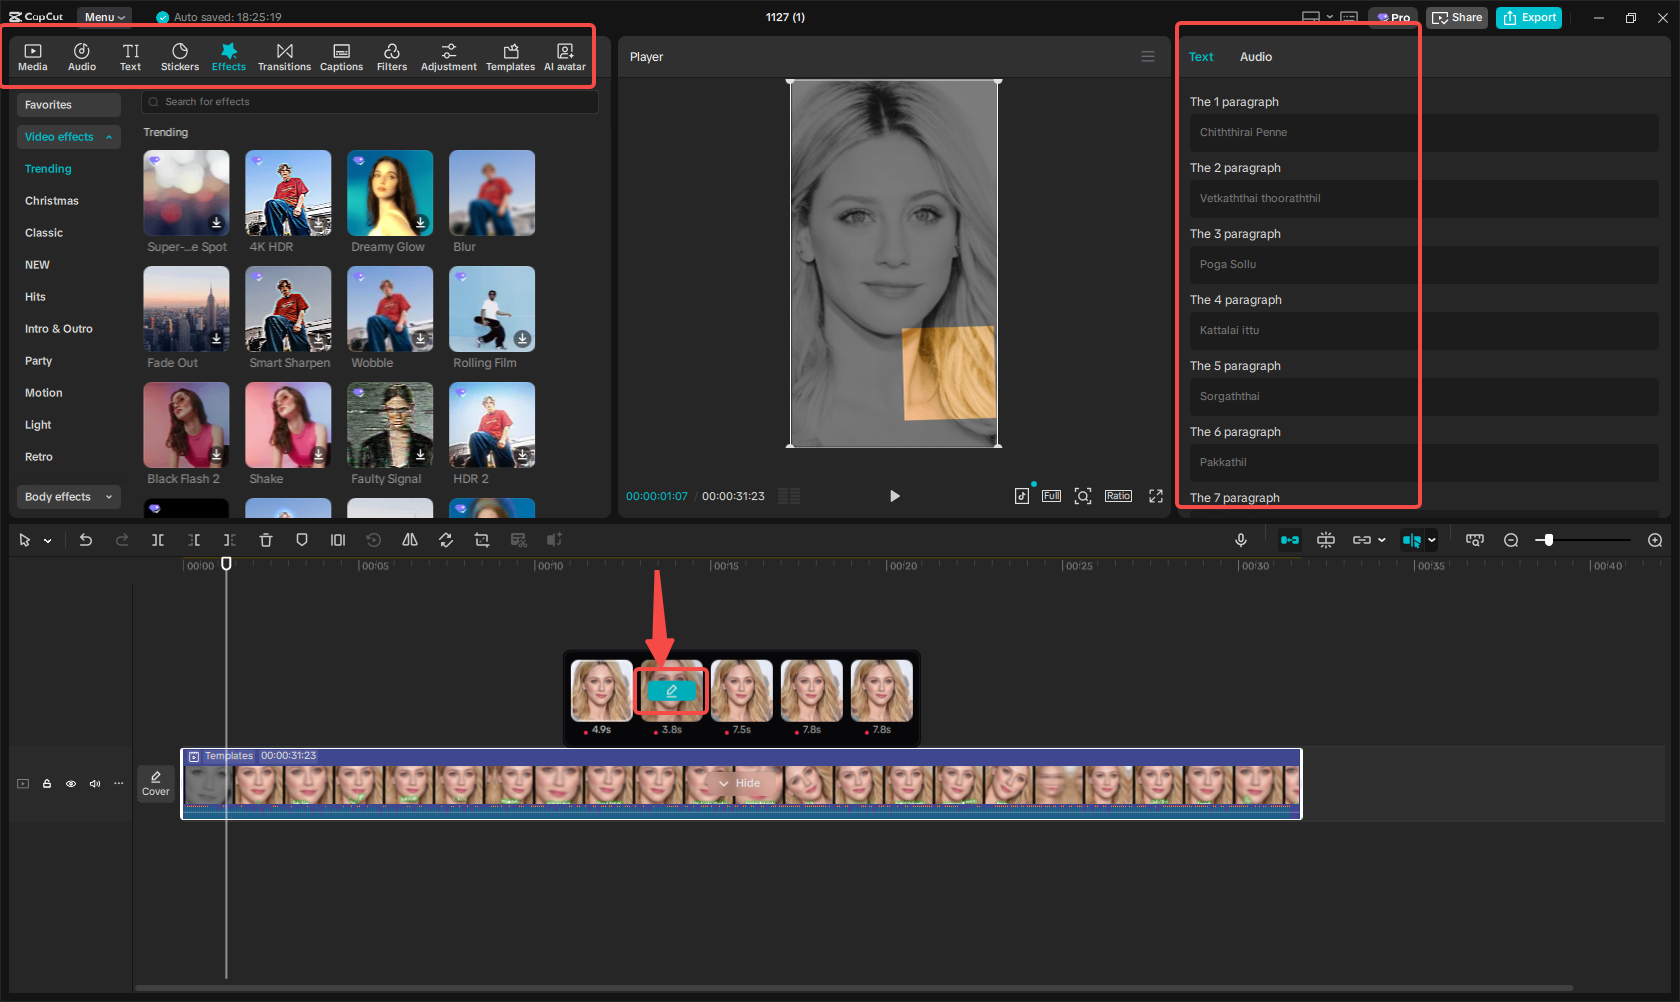Open the Crop tool in the timeline toolbar
This screenshot has width=1680, height=1002.
click(482, 539)
